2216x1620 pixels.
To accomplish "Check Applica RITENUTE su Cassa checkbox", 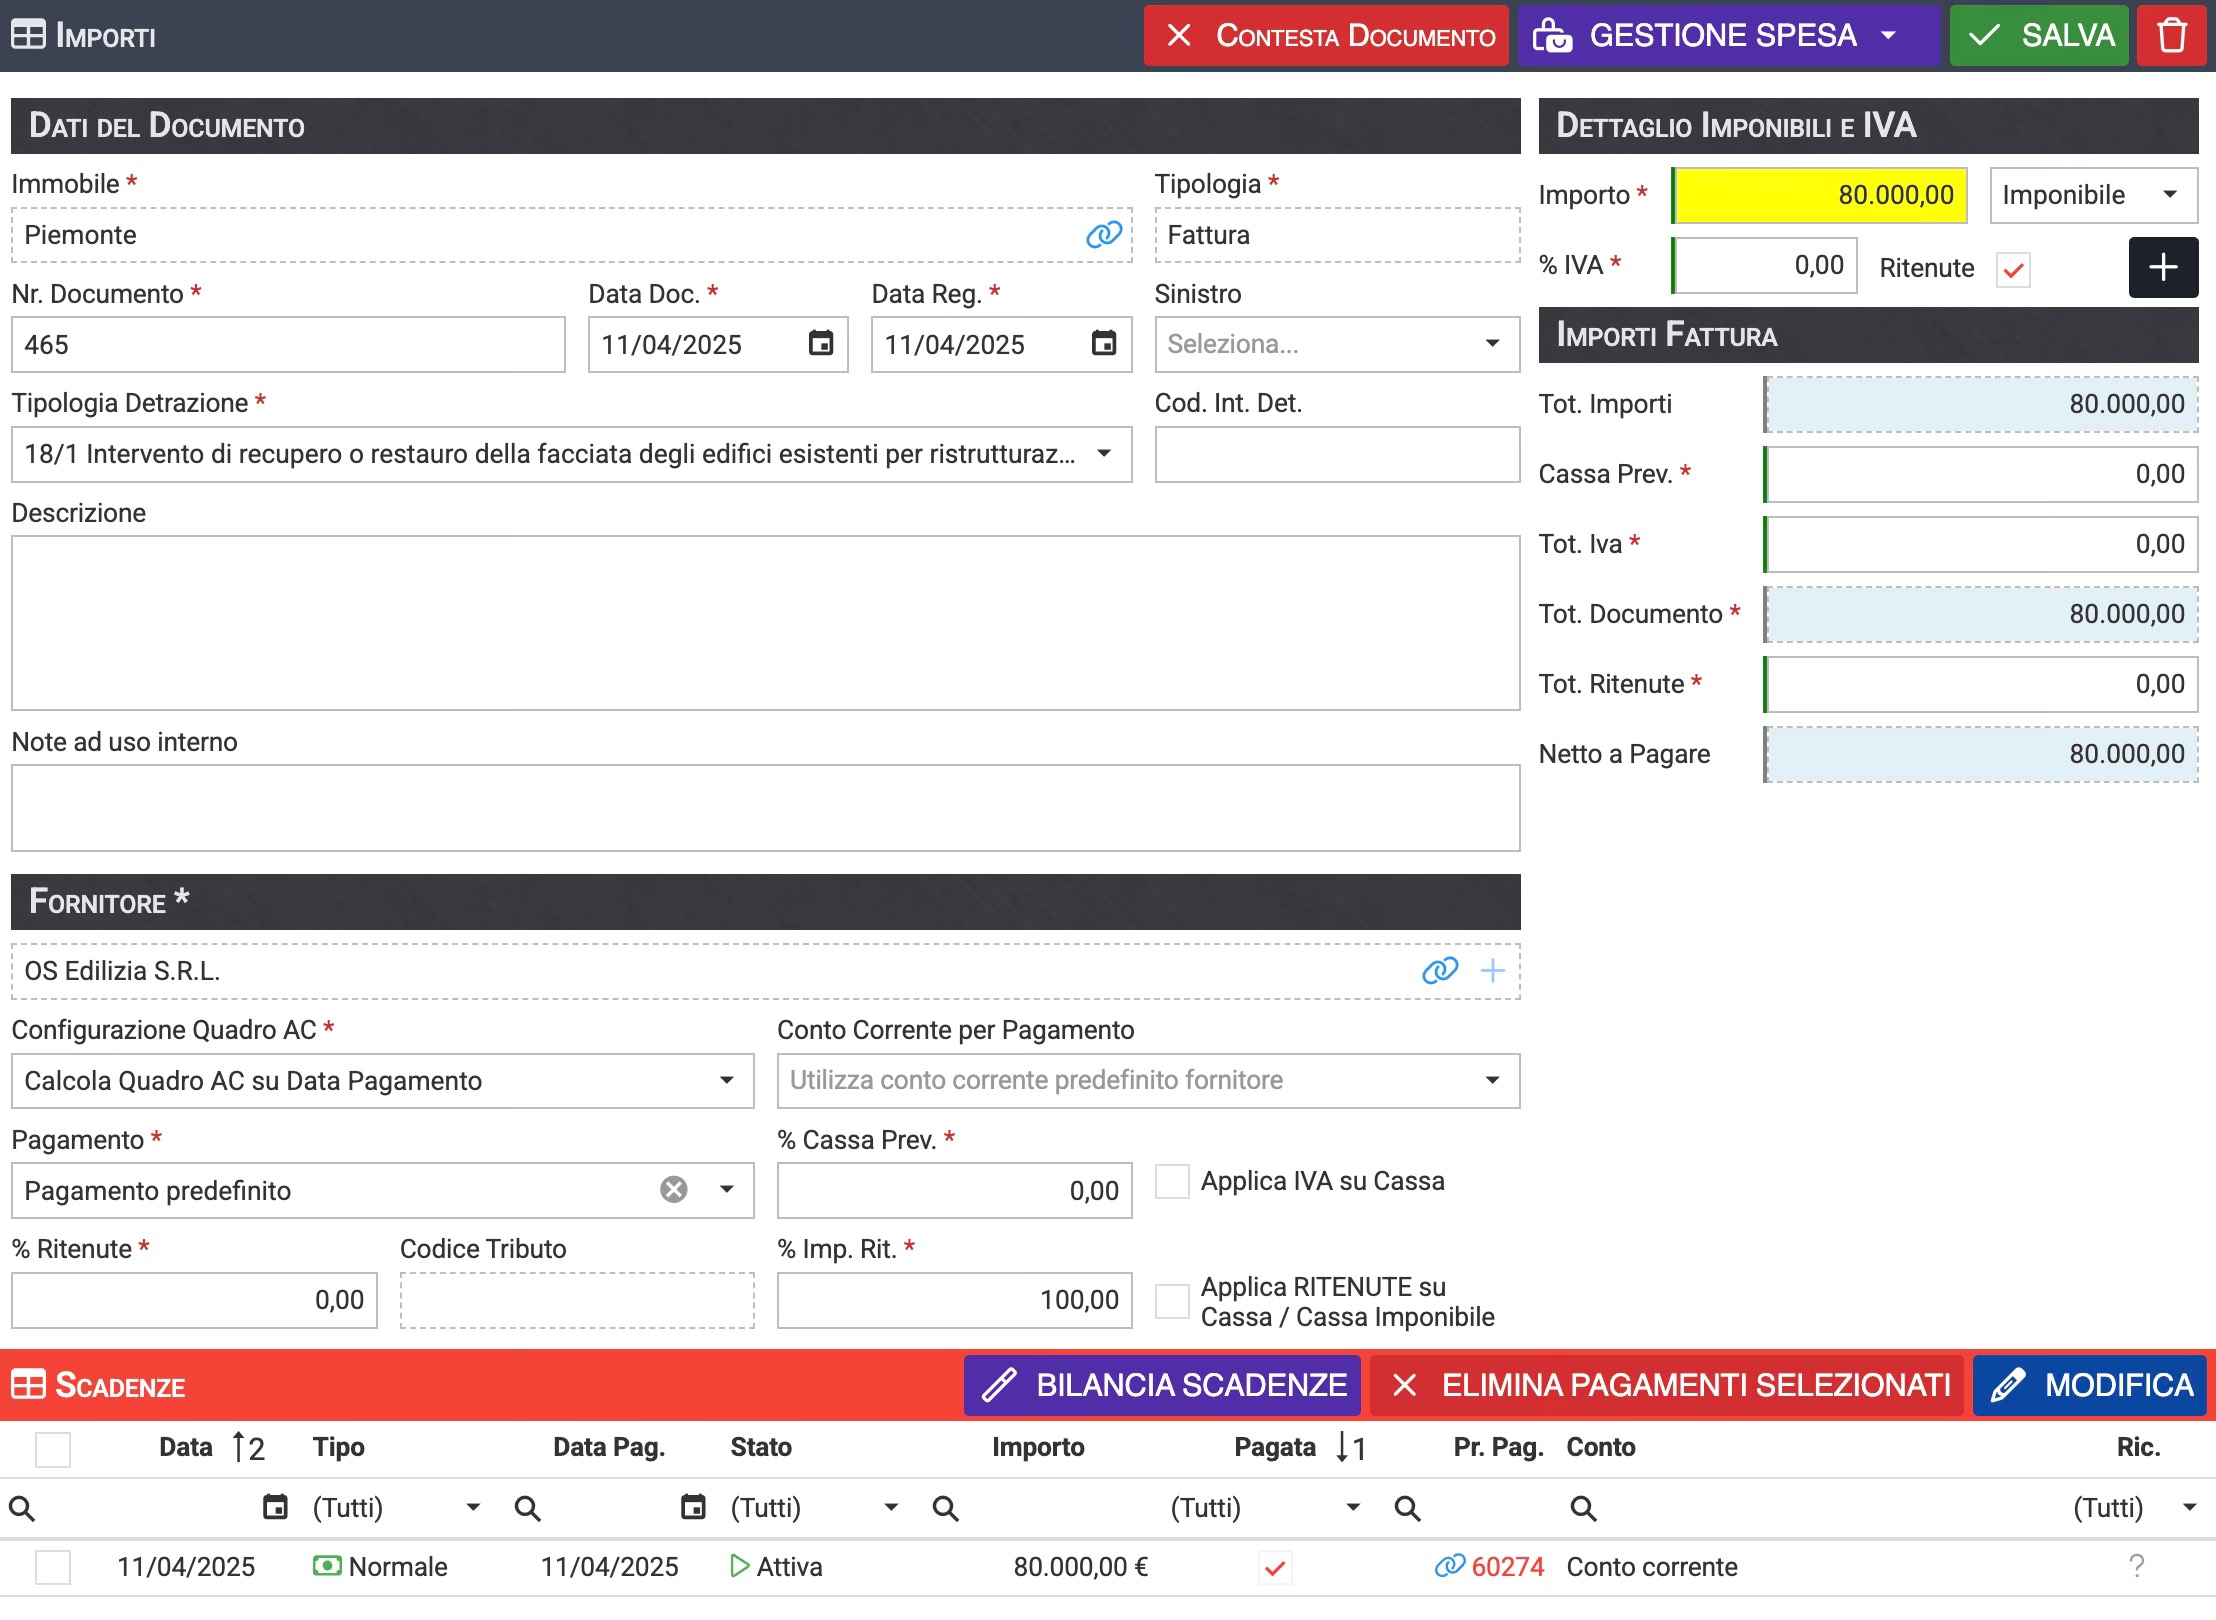I will click(x=1172, y=1301).
